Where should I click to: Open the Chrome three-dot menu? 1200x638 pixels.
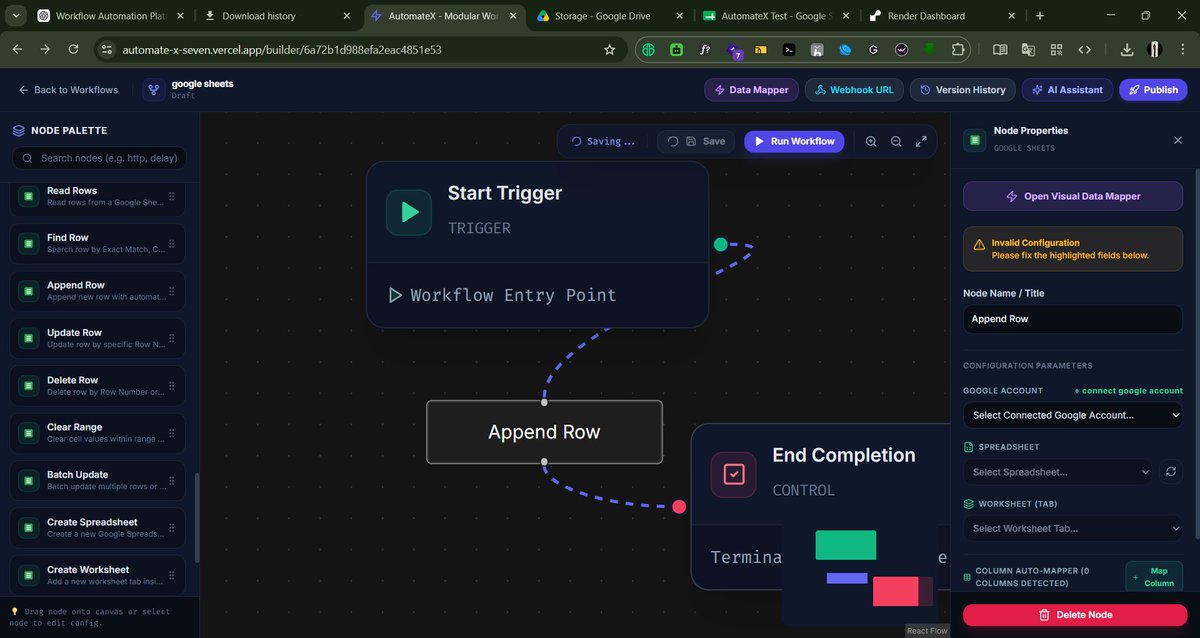coord(1182,49)
